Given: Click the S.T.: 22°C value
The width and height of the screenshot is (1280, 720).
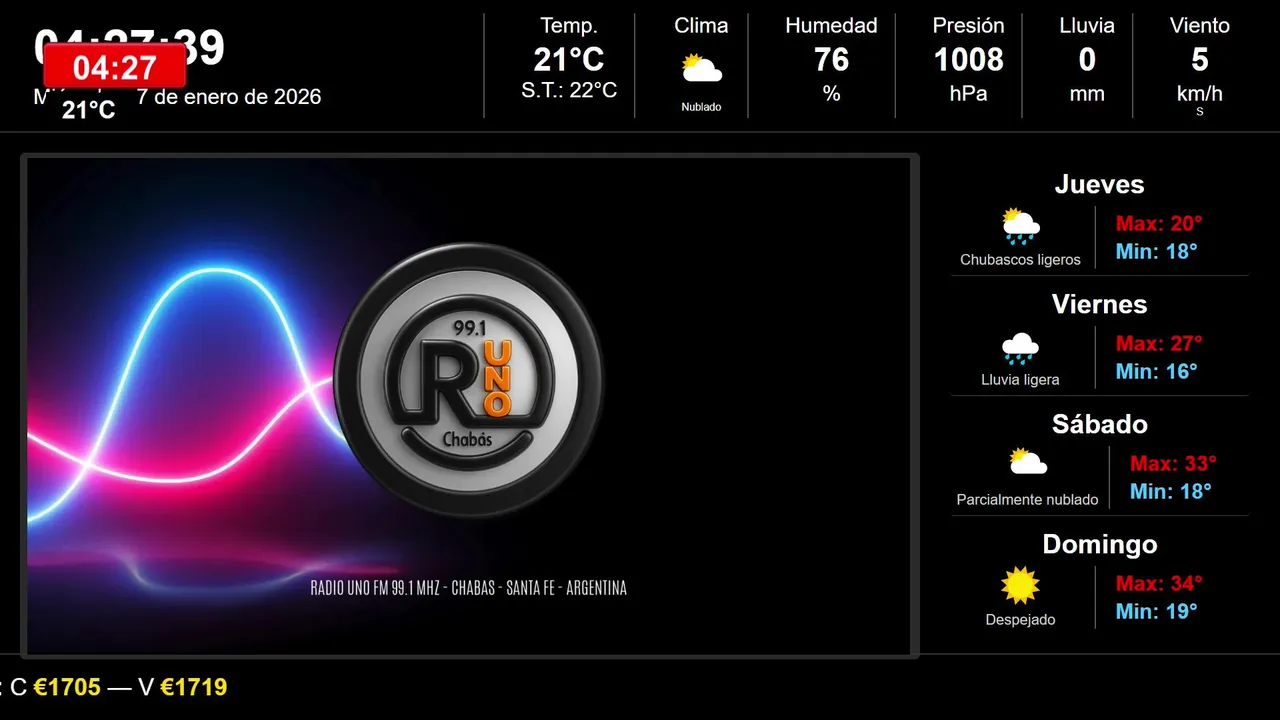Looking at the screenshot, I should click(x=569, y=90).
